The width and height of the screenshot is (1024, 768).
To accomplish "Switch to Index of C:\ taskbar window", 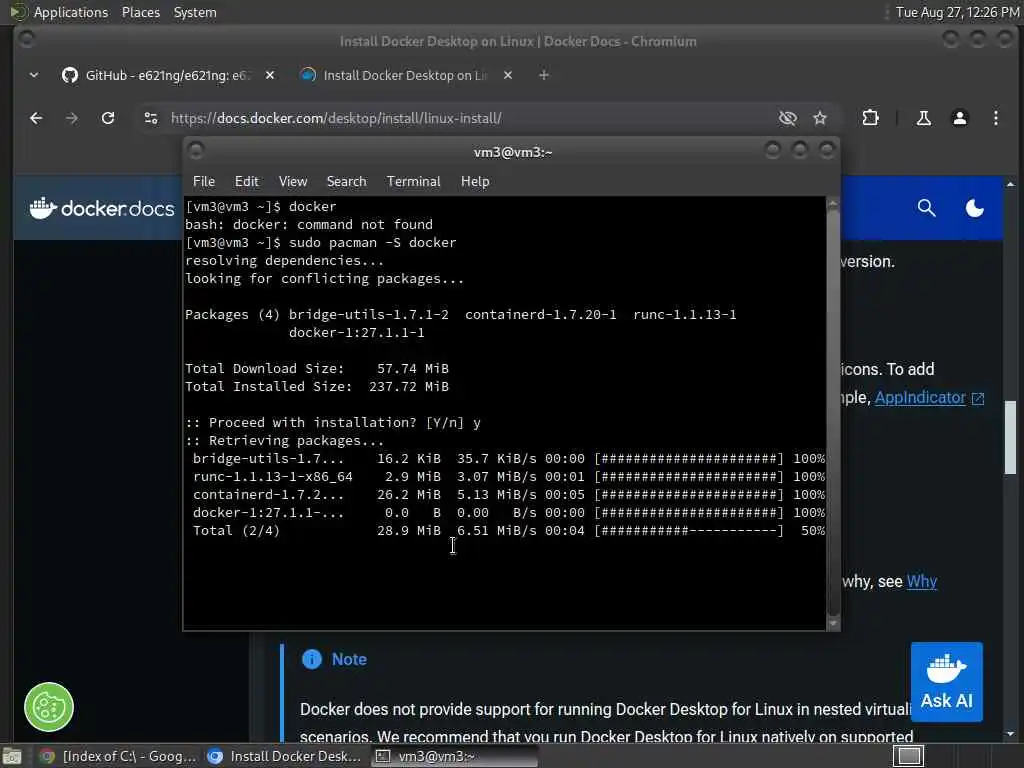I will tap(118, 756).
